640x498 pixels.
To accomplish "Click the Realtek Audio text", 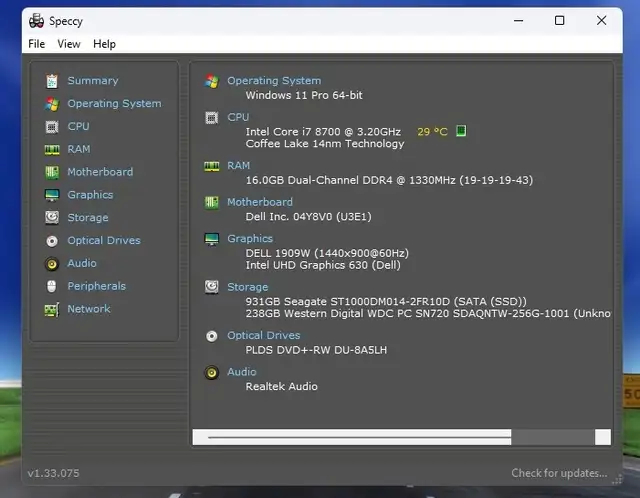I will 281,386.
